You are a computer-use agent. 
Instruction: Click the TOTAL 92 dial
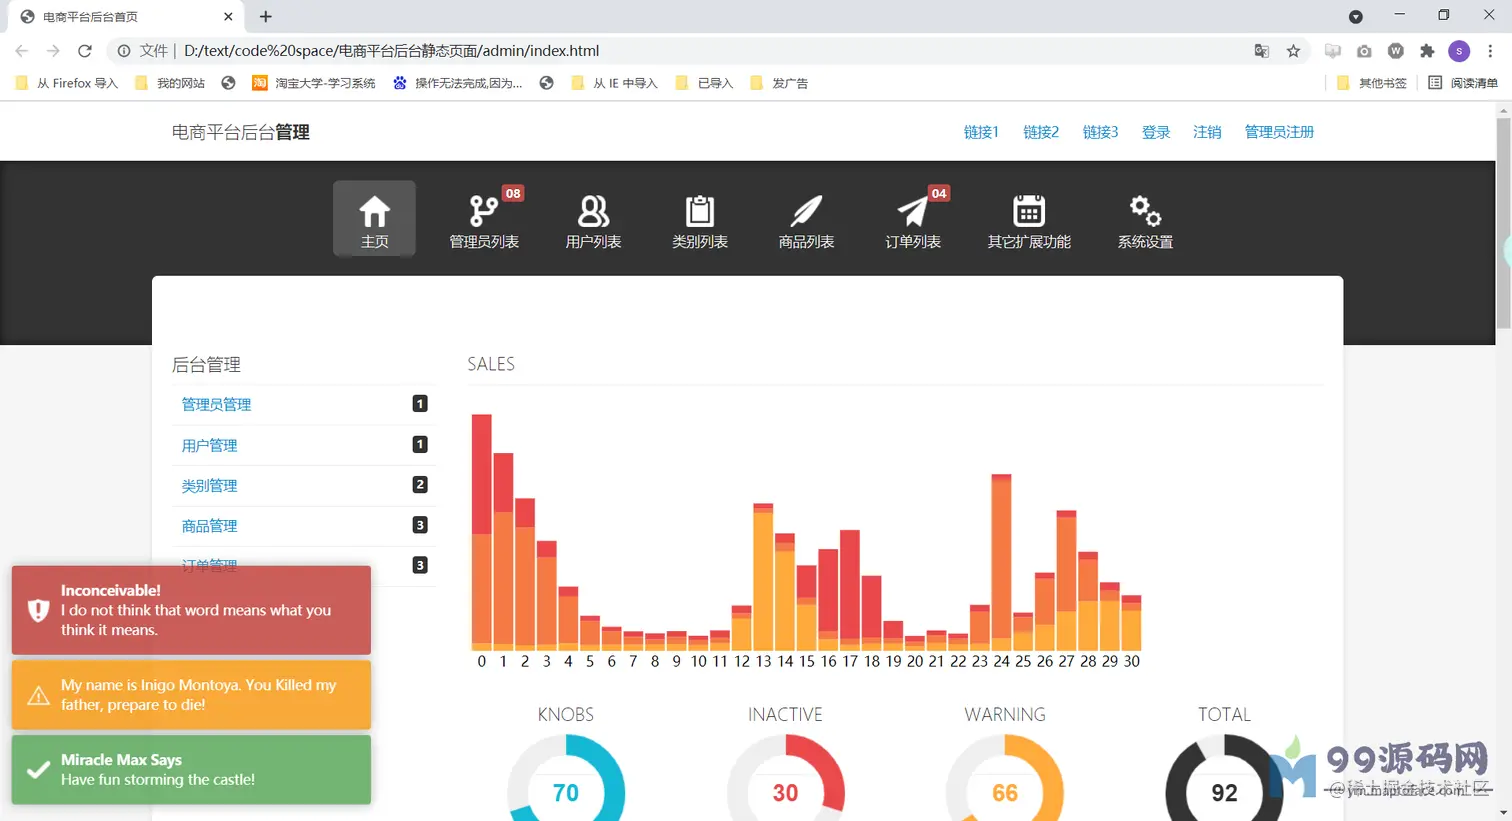coord(1225,792)
